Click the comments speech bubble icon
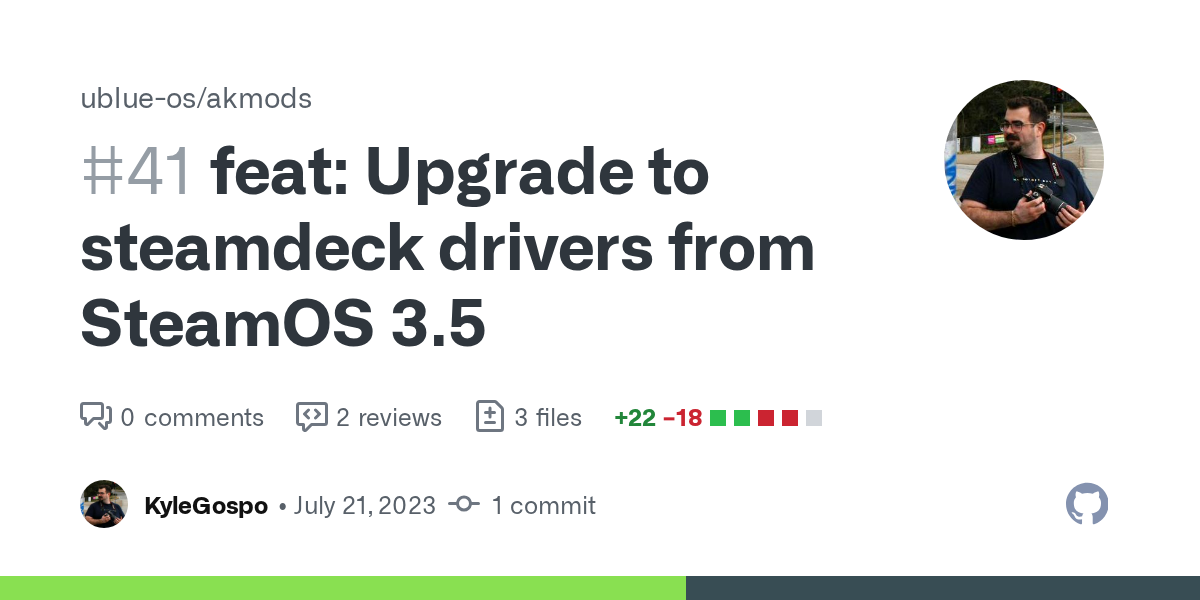Viewport: 1200px width, 600px height. [x=96, y=417]
